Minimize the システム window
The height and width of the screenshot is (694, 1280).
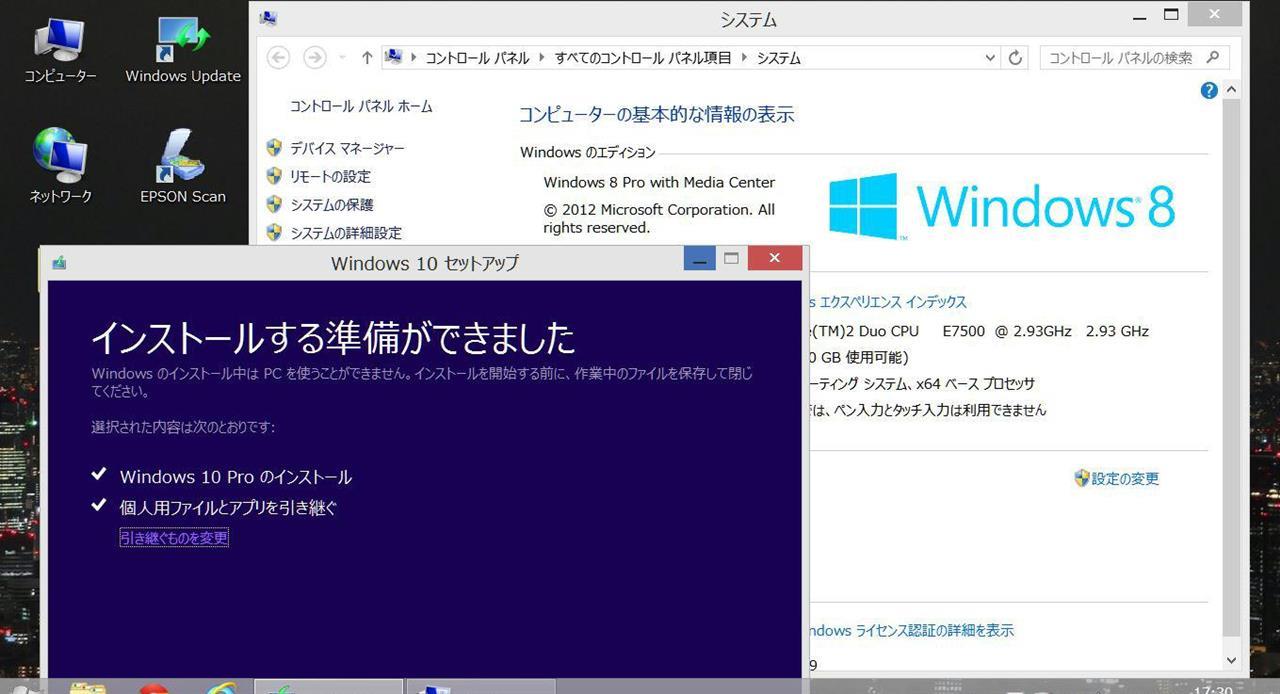1140,17
